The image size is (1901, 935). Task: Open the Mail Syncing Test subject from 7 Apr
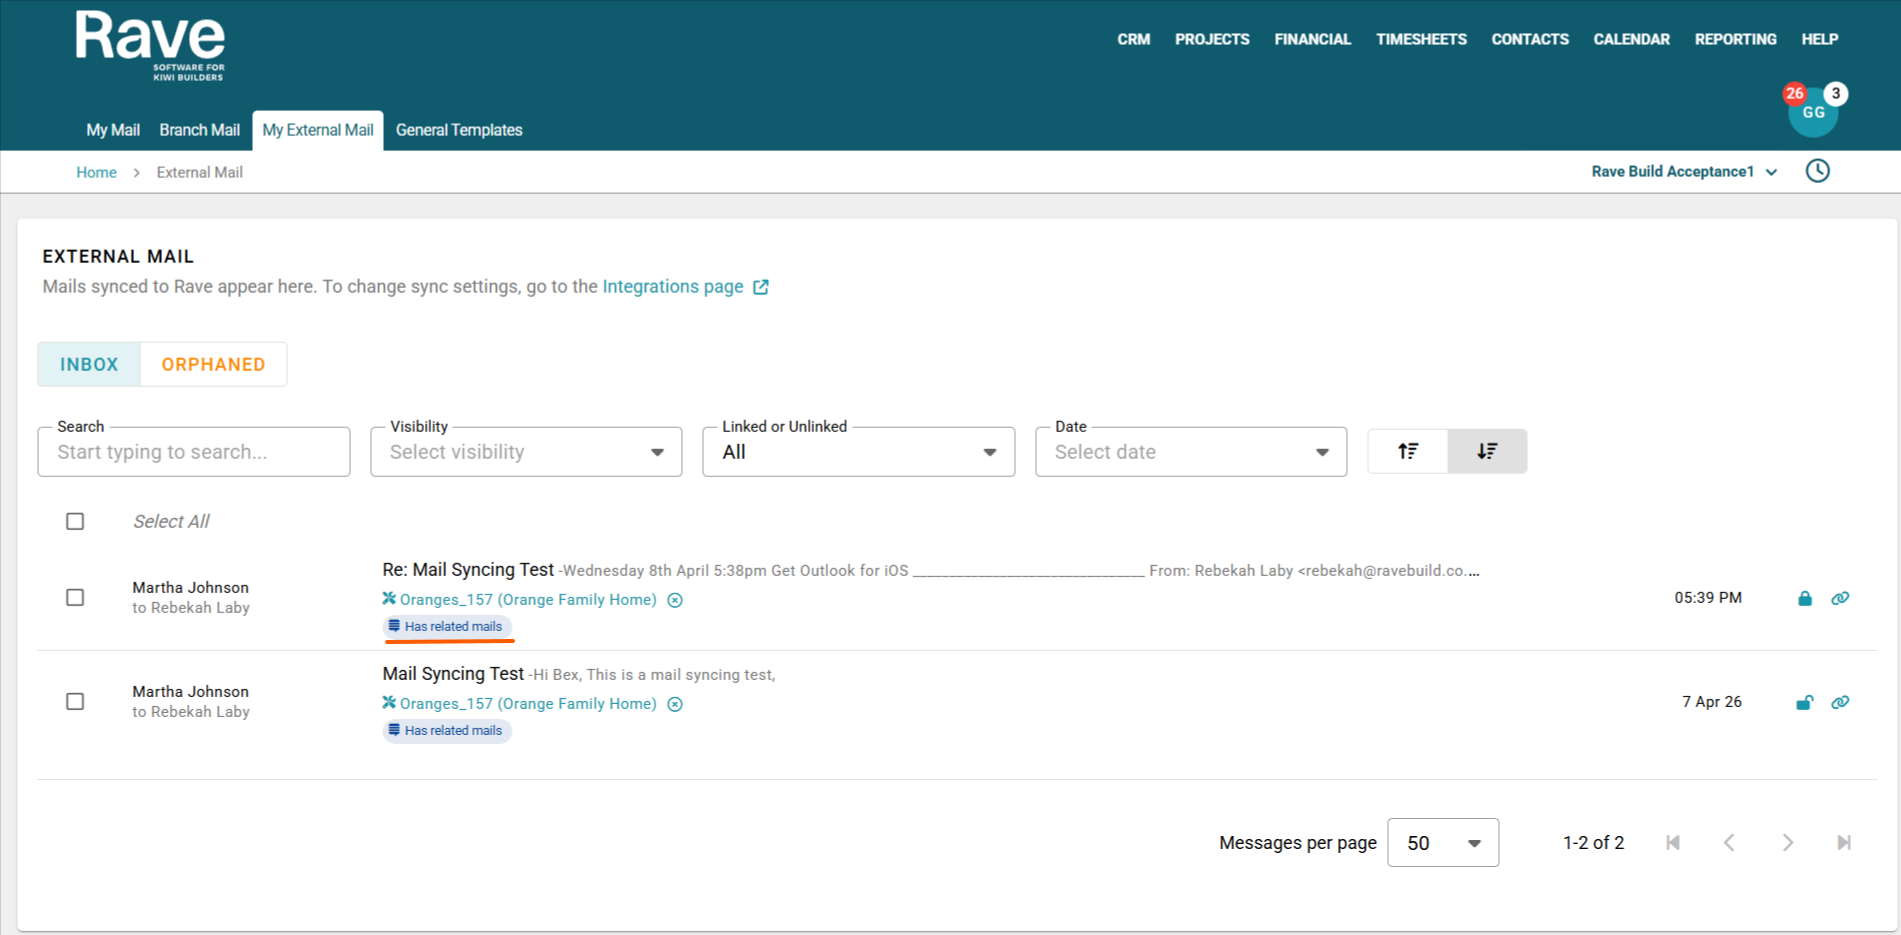[453, 673]
